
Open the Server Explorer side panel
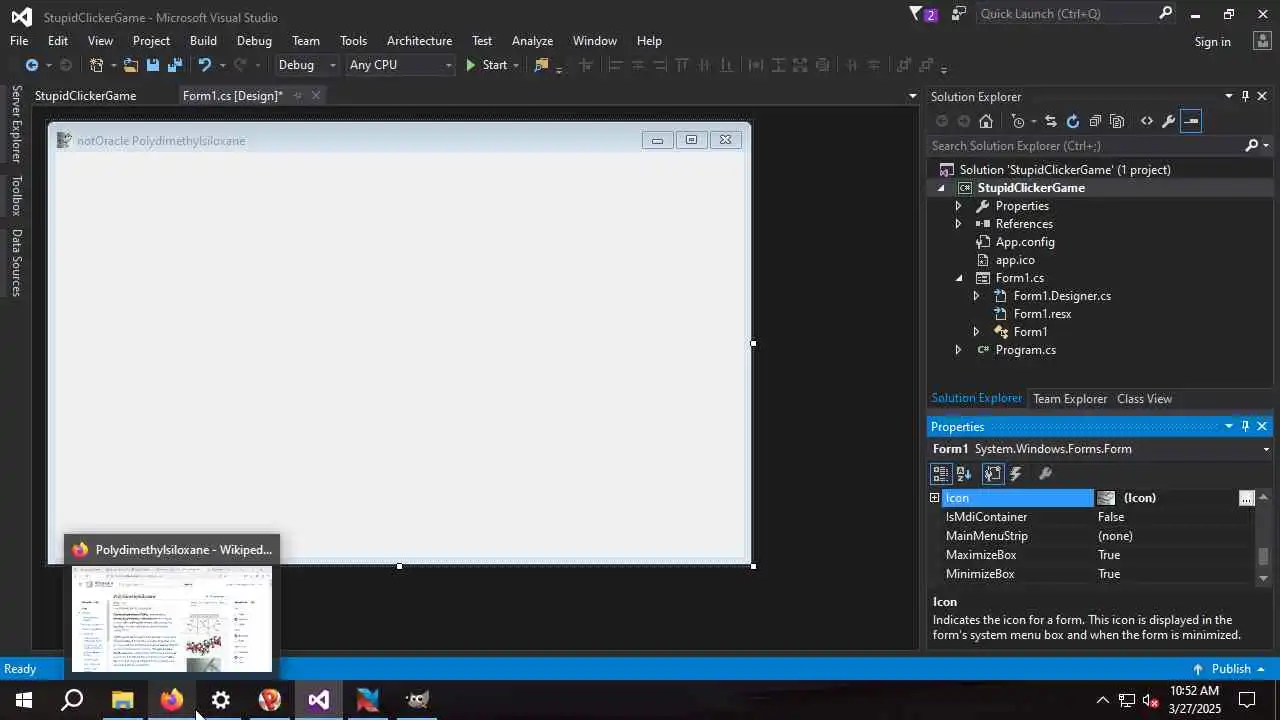[x=16, y=124]
